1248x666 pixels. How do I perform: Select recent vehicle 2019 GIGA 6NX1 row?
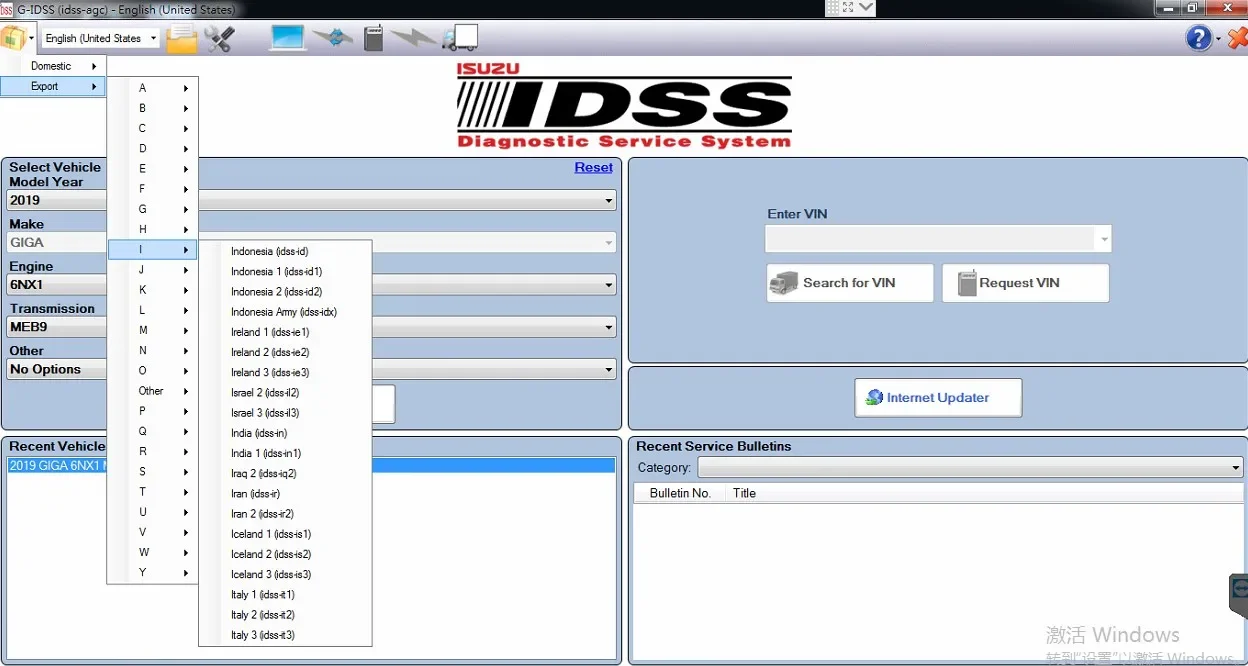(311, 465)
